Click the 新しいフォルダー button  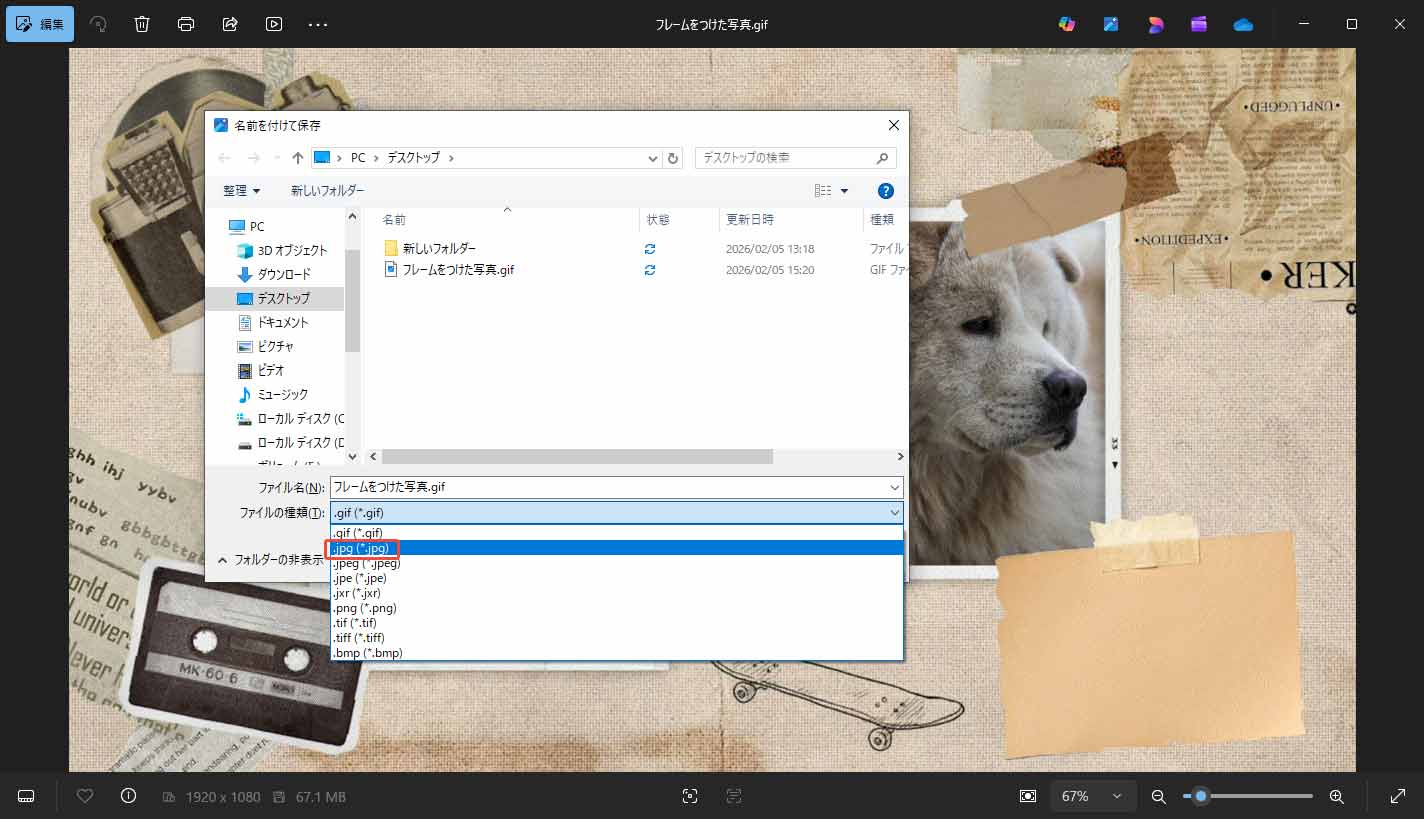click(327, 190)
